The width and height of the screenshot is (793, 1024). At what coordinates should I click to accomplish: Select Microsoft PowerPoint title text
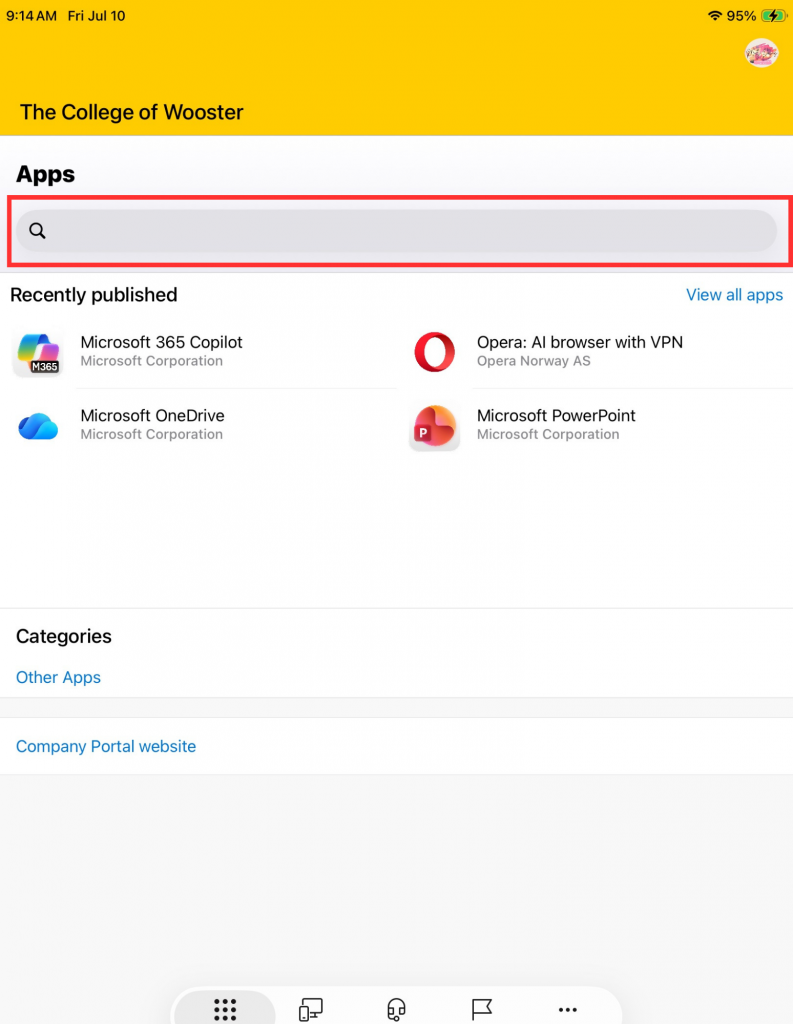point(556,415)
